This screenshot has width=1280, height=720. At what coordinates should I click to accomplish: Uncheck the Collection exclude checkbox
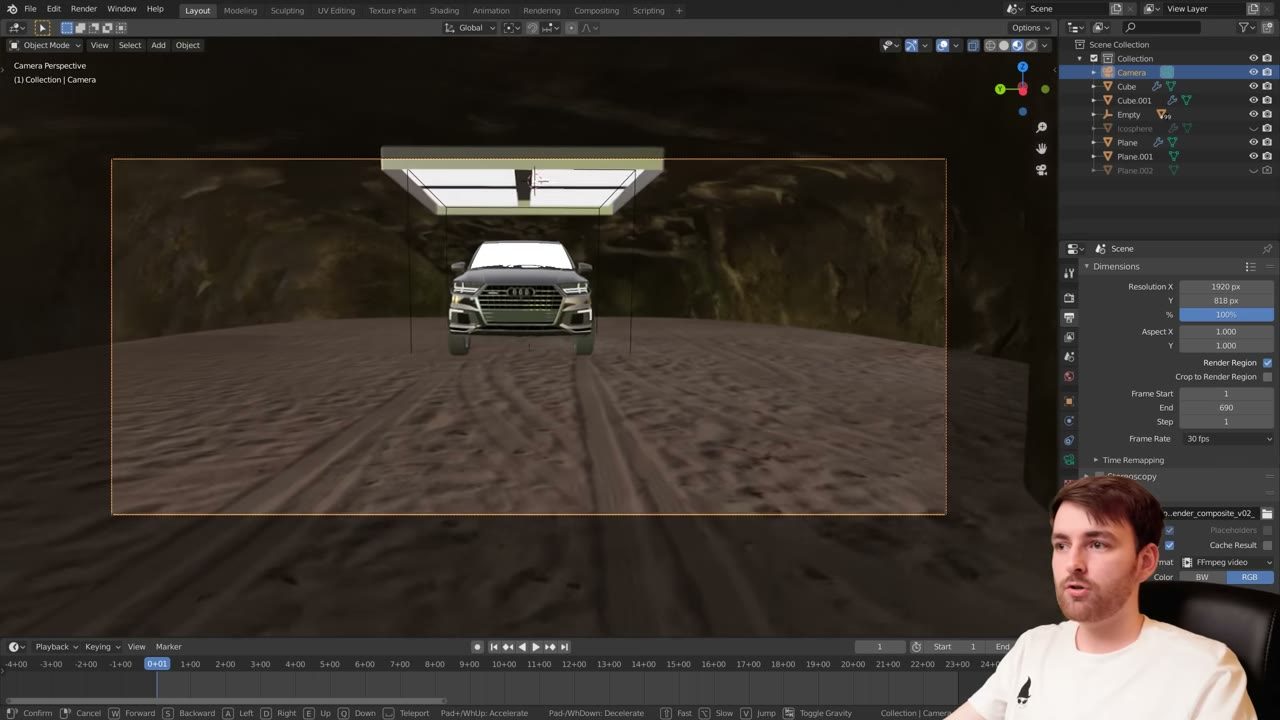click(1093, 58)
